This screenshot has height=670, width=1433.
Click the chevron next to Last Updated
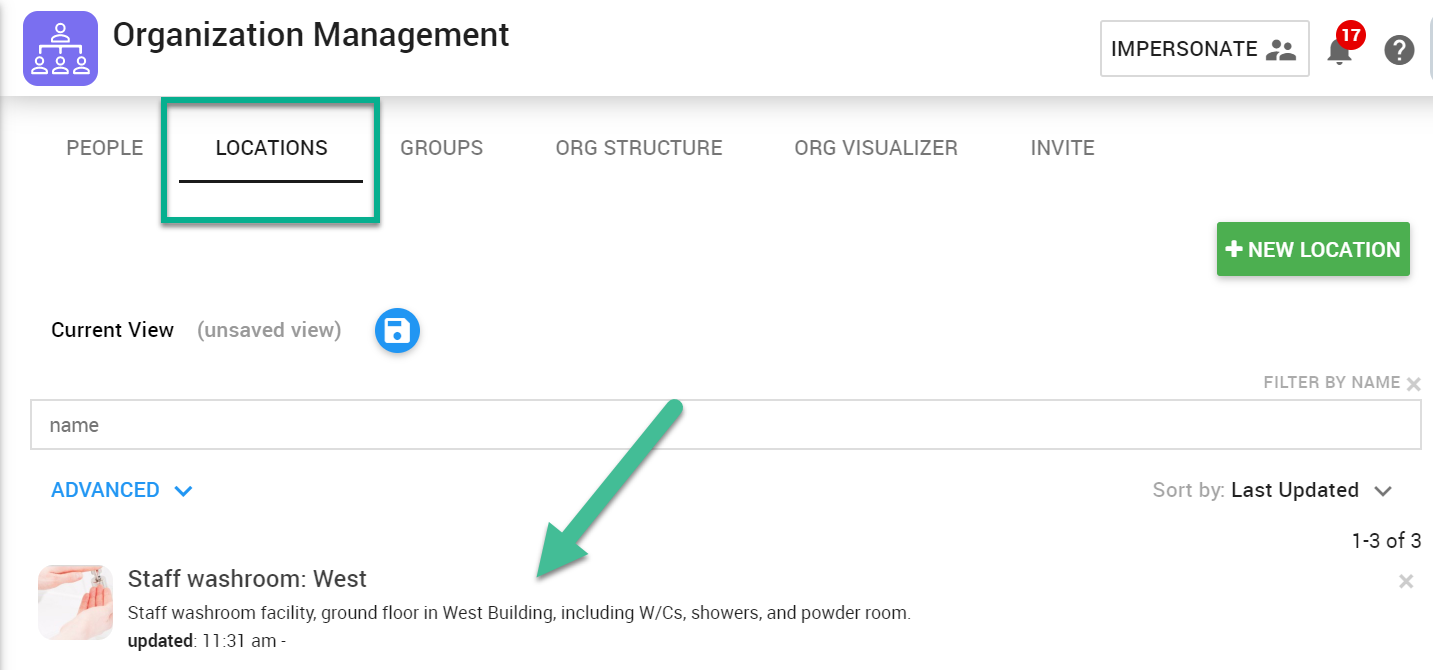coord(1383,491)
